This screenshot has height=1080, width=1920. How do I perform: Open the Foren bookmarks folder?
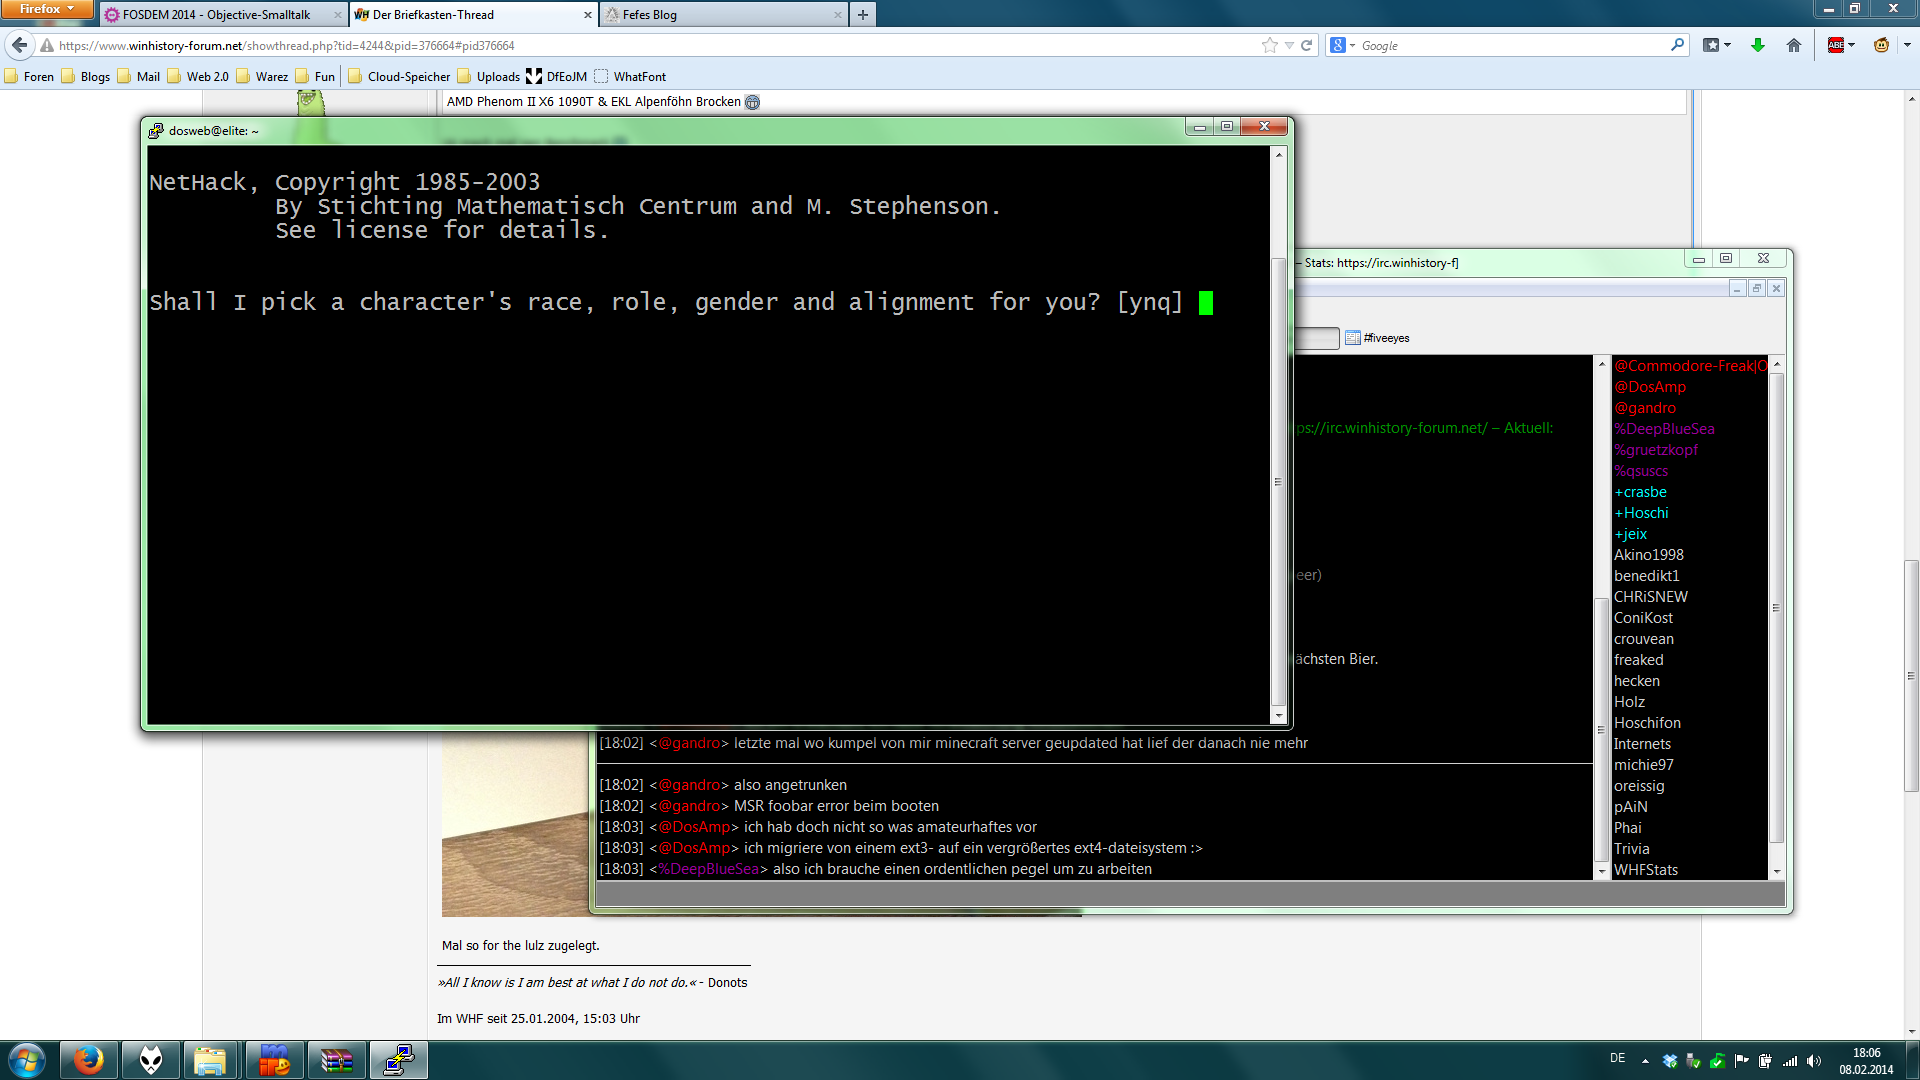[x=29, y=76]
